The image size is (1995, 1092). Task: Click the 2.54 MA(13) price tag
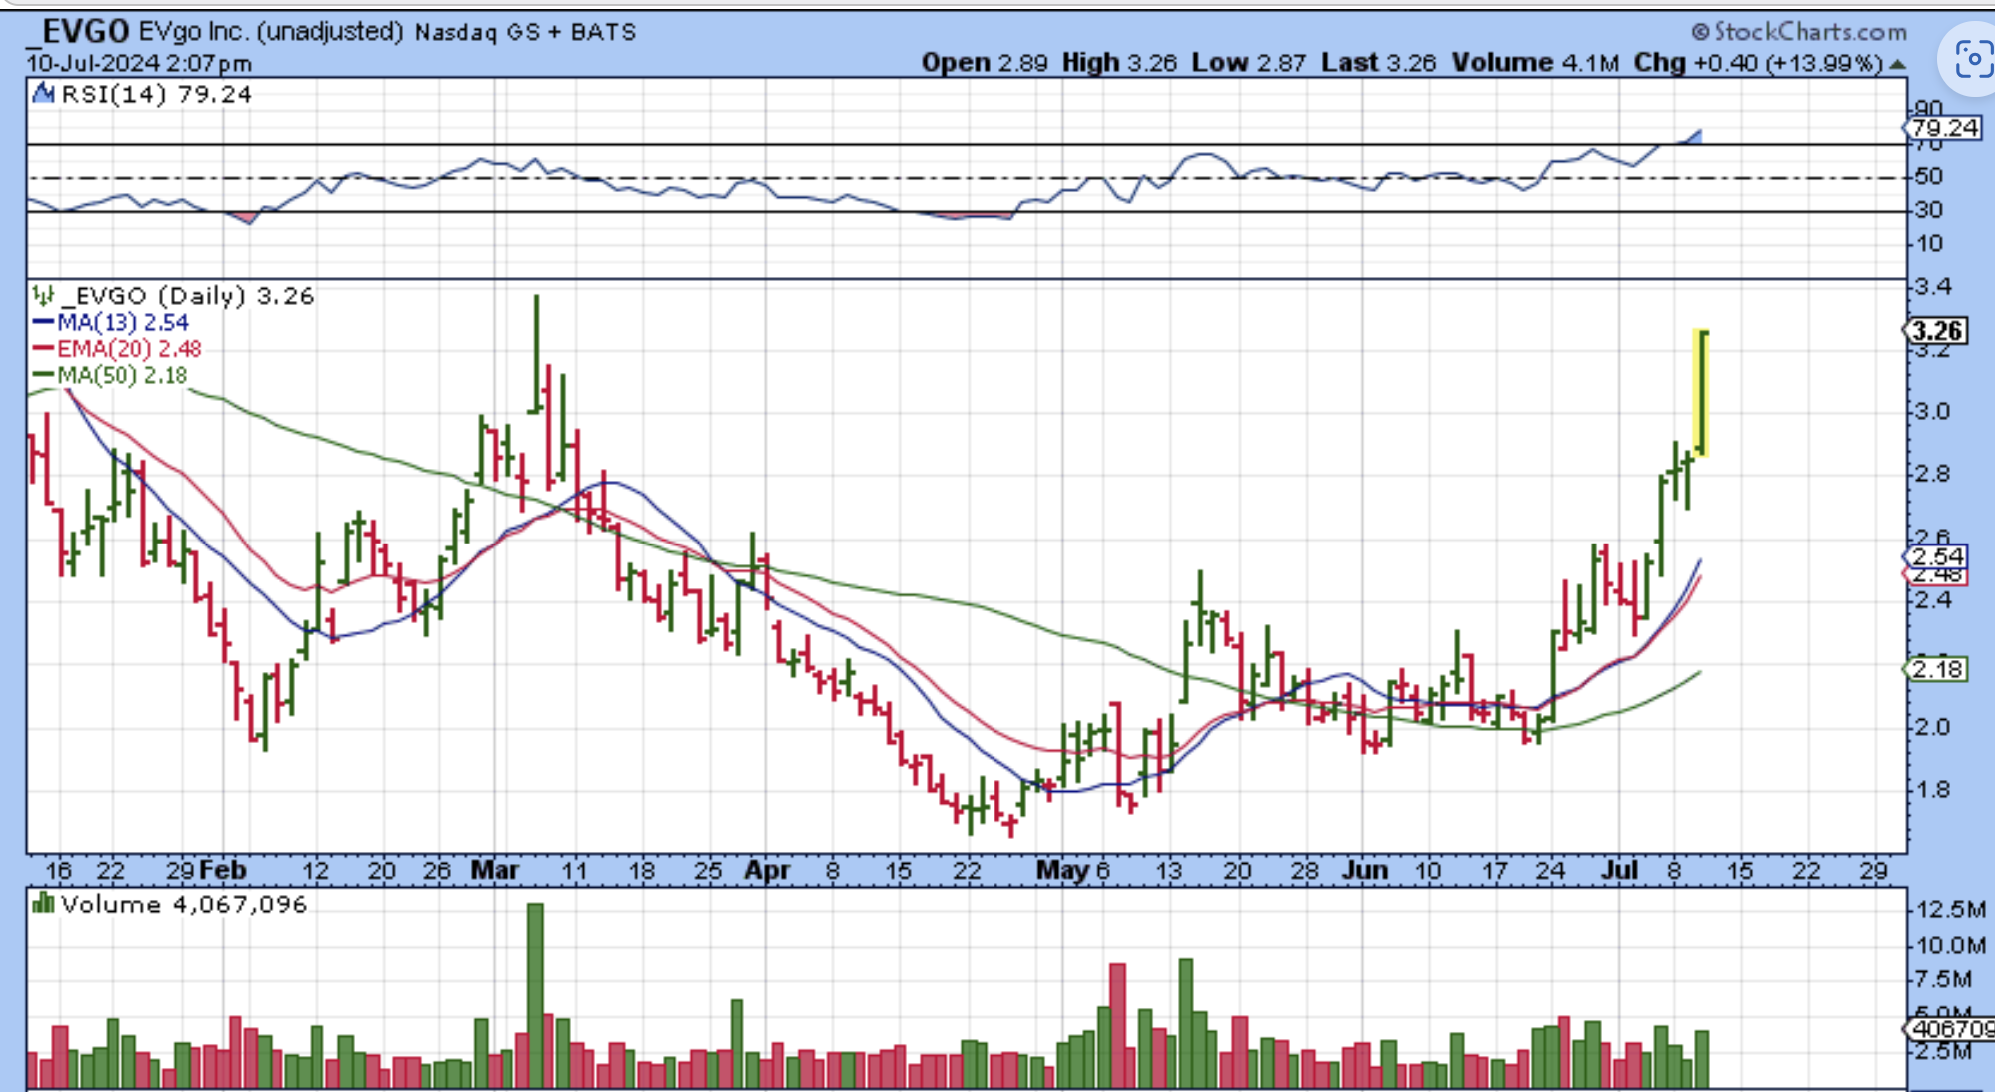(x=1937, y=556)
